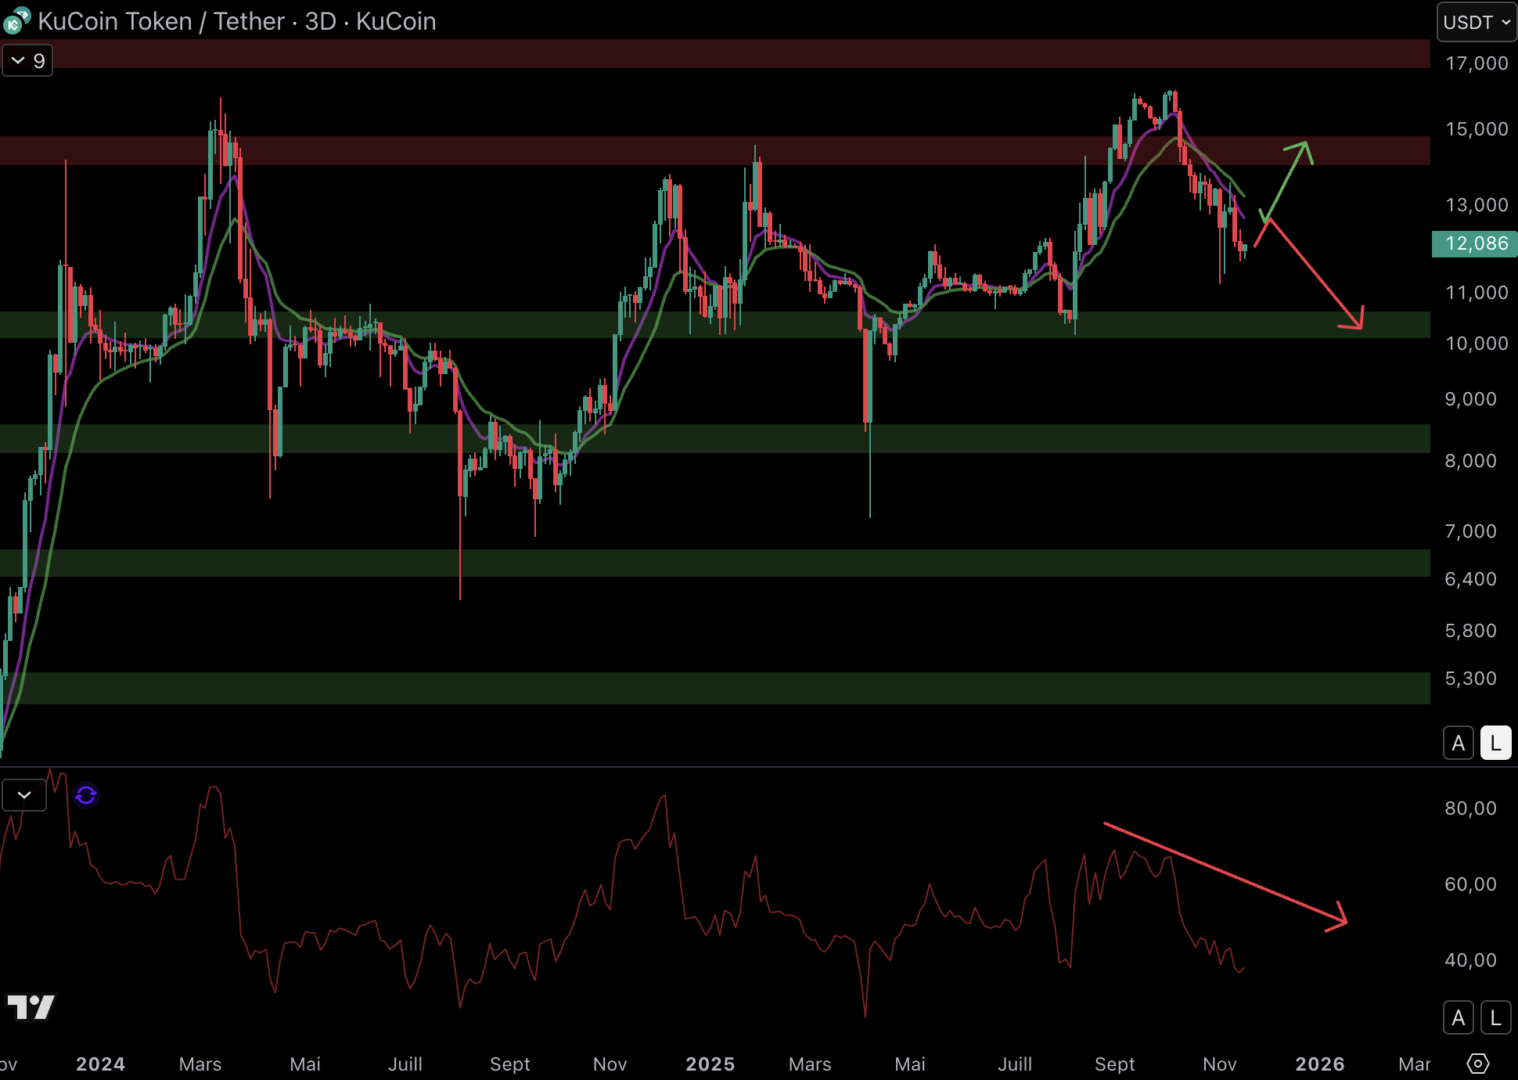The image size is (1518, 1080).
Task: Expand the collapsed legend showing 9 indicators
Action: pos(27,61)
